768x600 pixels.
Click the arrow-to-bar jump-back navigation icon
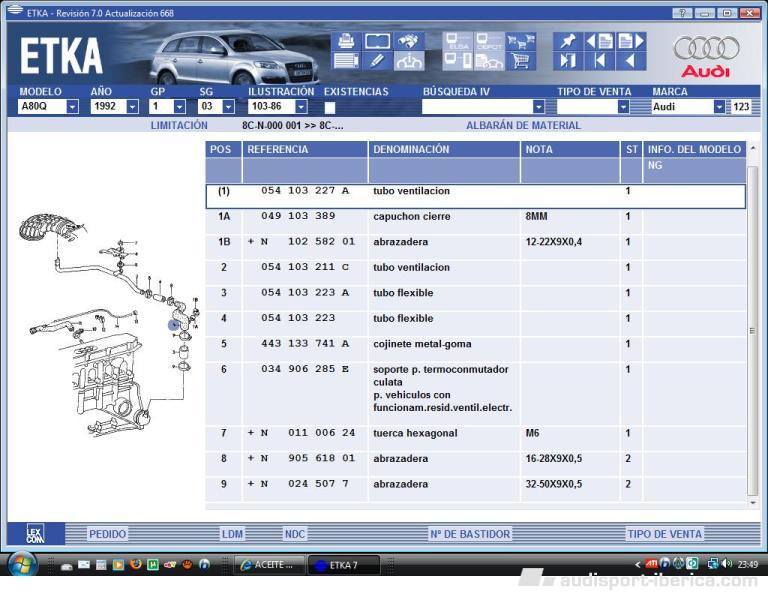(x=599, y=61)
